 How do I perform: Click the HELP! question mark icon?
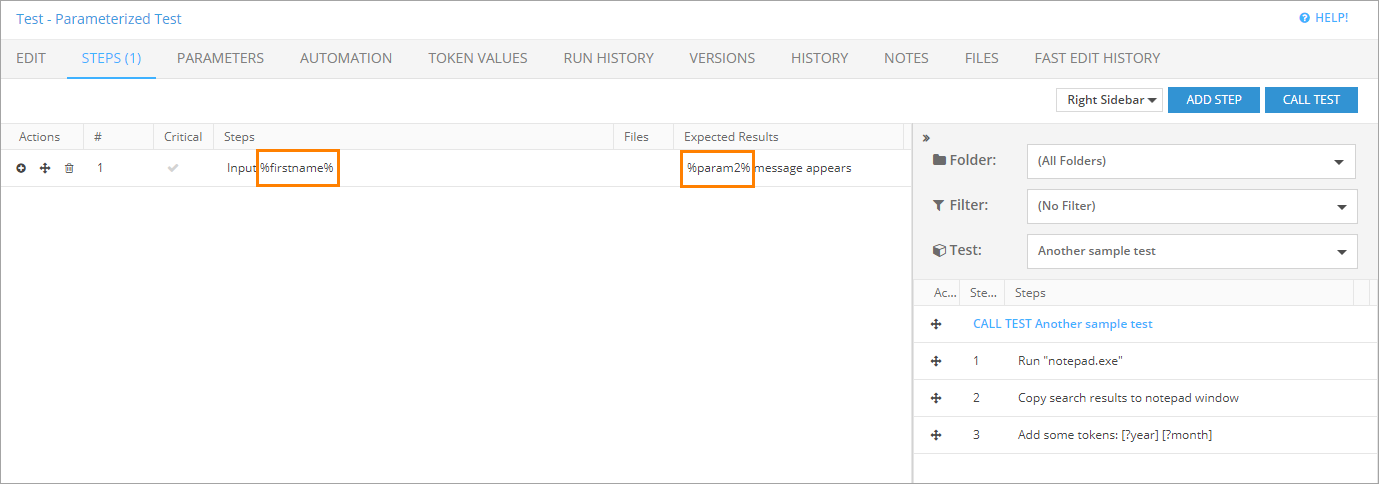pyautogui.click(x=1304, y=18)
